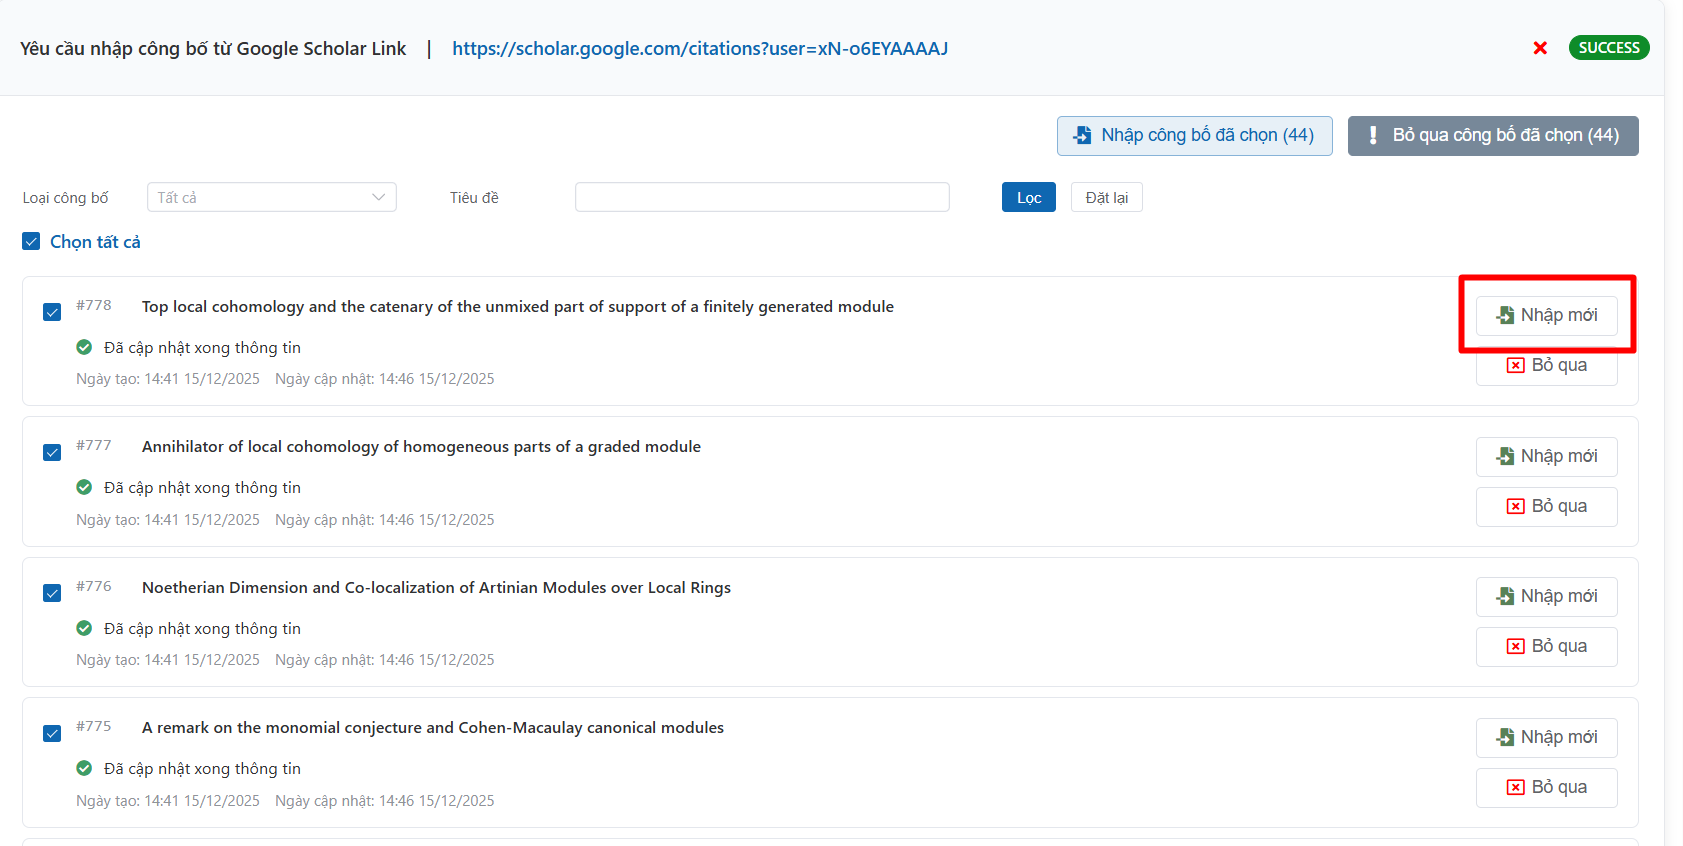Skip publication #776 using 'Bỏ qua'
This screenshot has width=1683, height=846.
pyautogui.click(x=1546, y=646)
